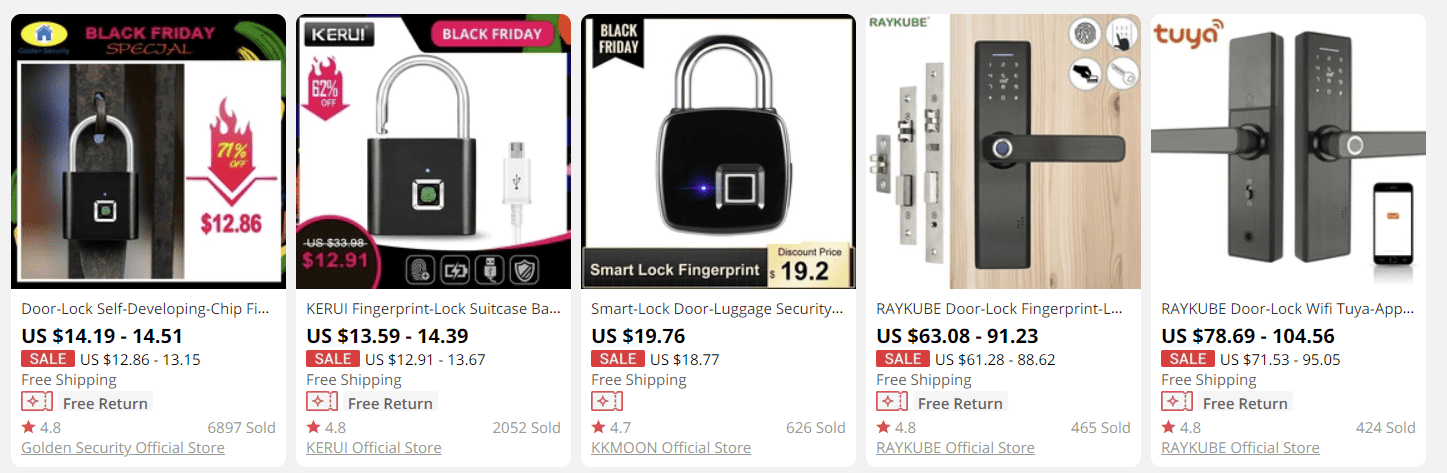
Task: Open the Smart Lock Fingerprint product image
Action: [718, 152]
